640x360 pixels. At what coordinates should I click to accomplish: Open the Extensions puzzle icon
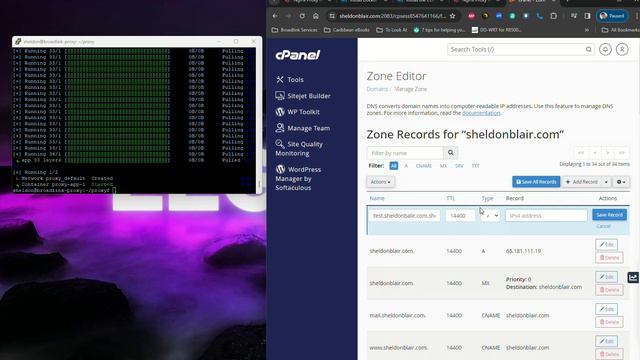pos(553,16)
